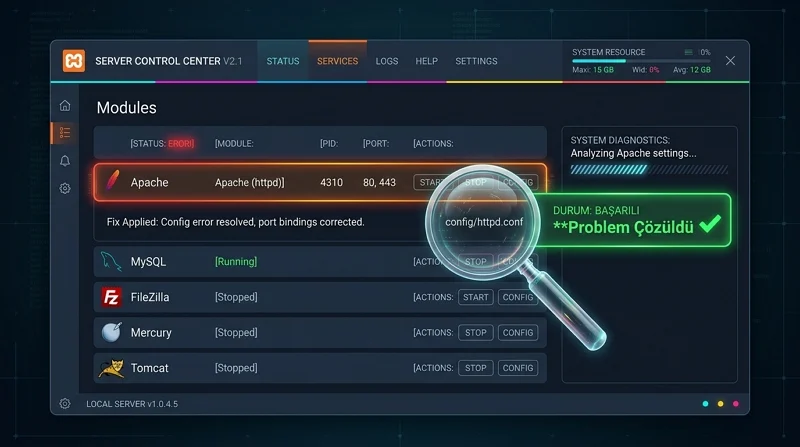The height and width of the screenshot is (447, 800).
Task: Click the Tomcat [Stopped] status
Action: pos(236,368)
